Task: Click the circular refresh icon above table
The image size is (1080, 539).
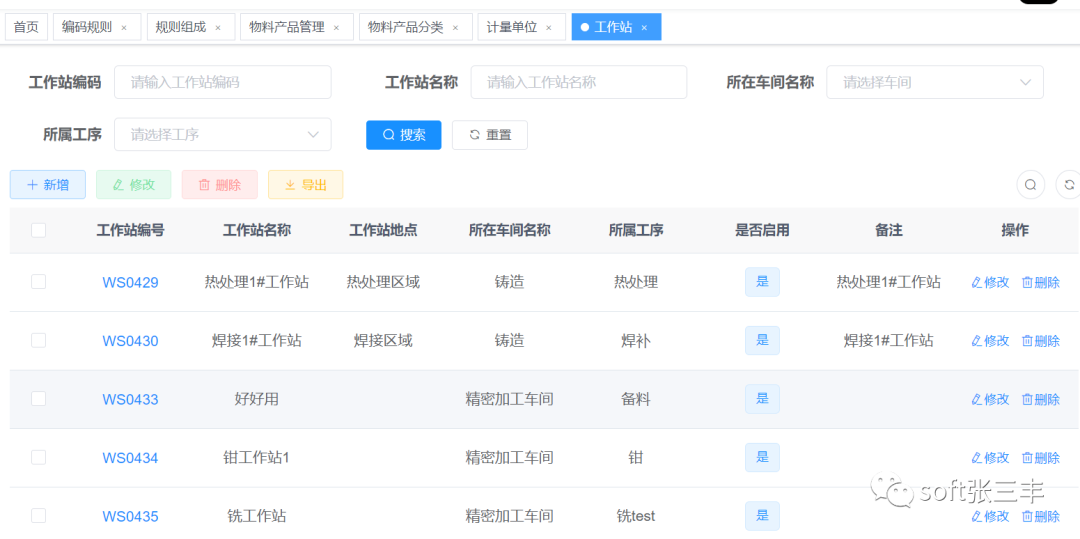Action: point(1068,185)
